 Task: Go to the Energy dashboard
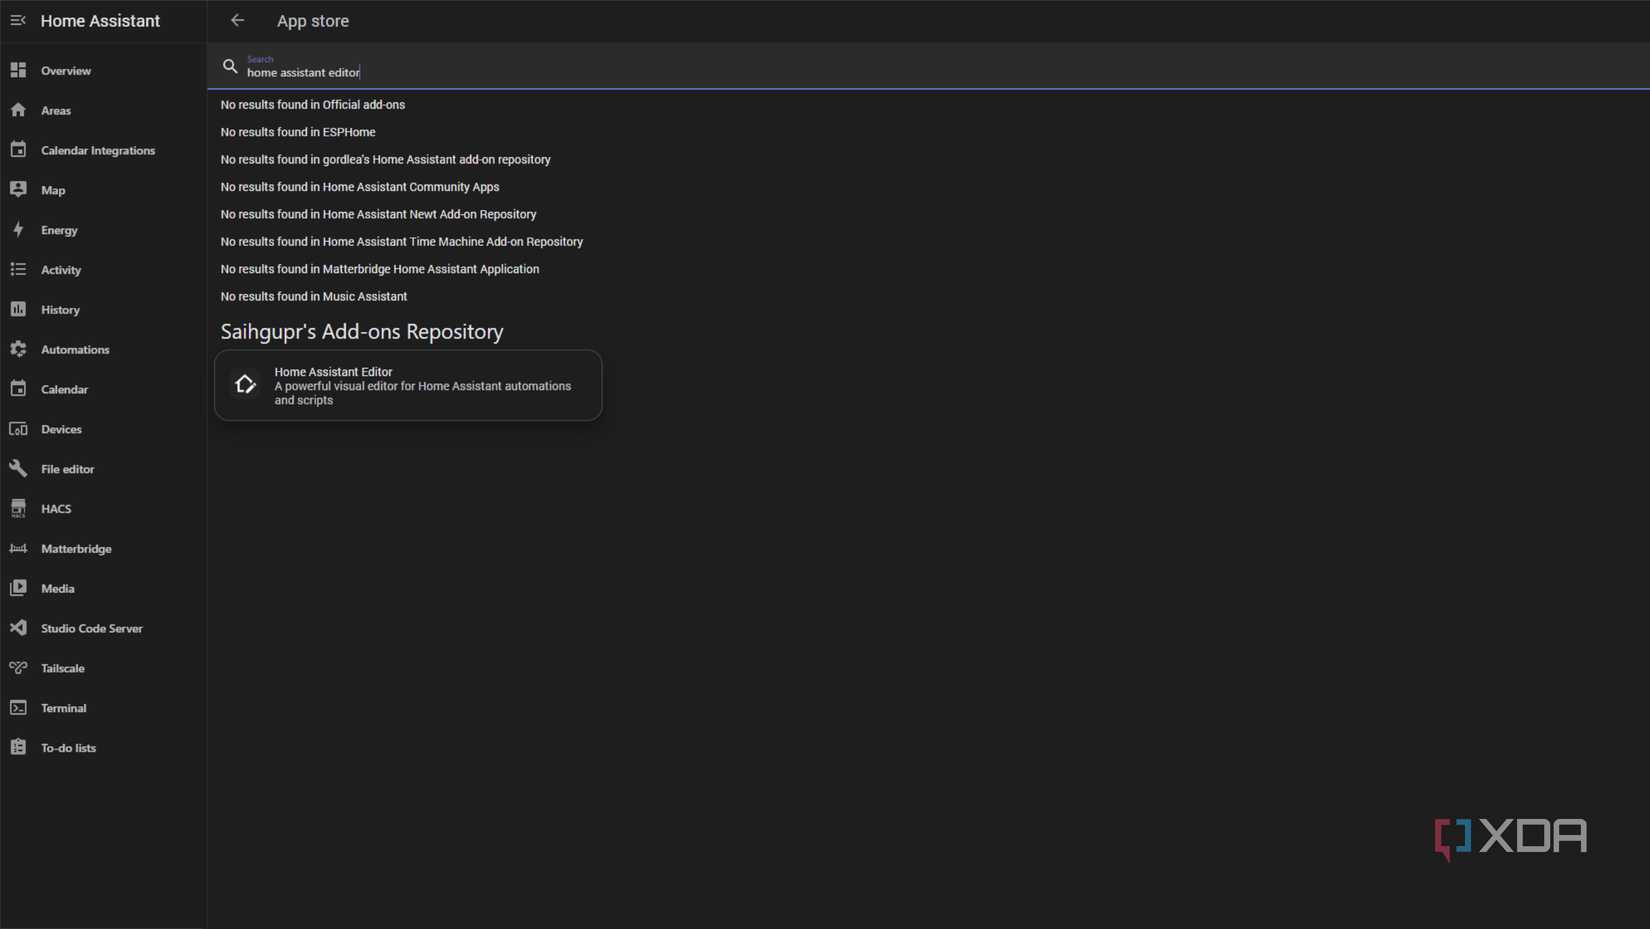(x=103, y=230)
